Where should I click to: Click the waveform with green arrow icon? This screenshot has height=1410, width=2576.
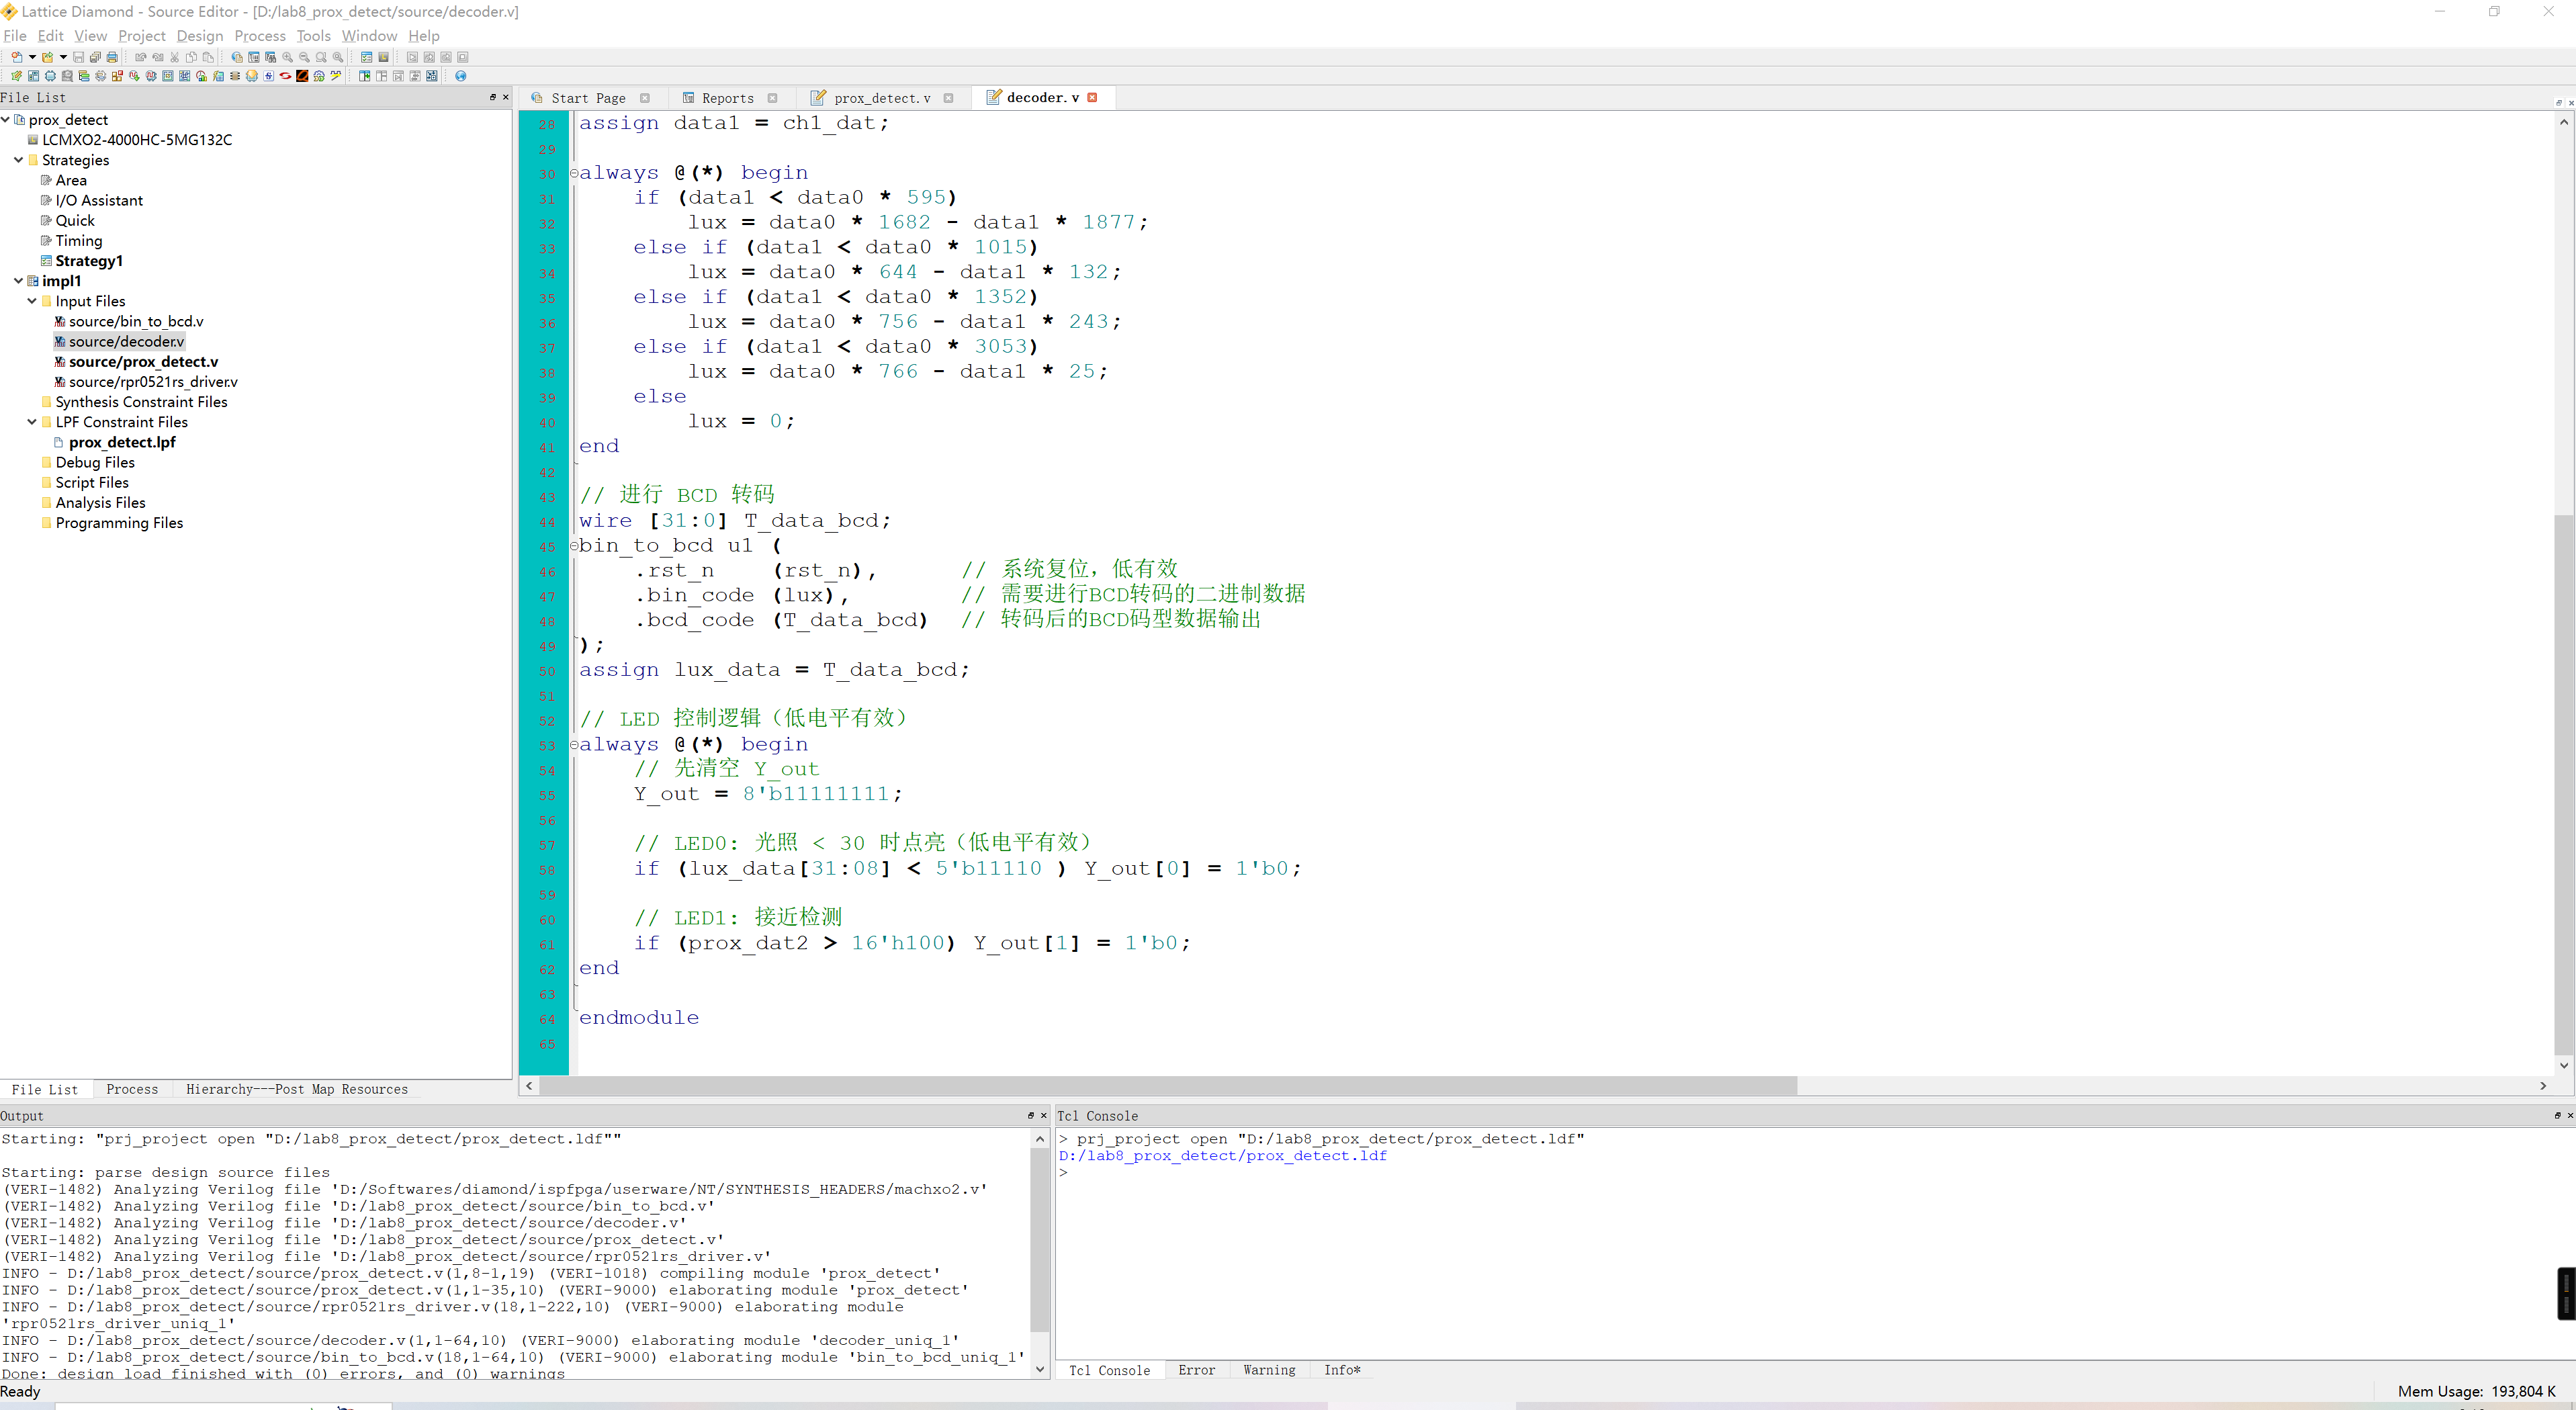pos(134,76)
